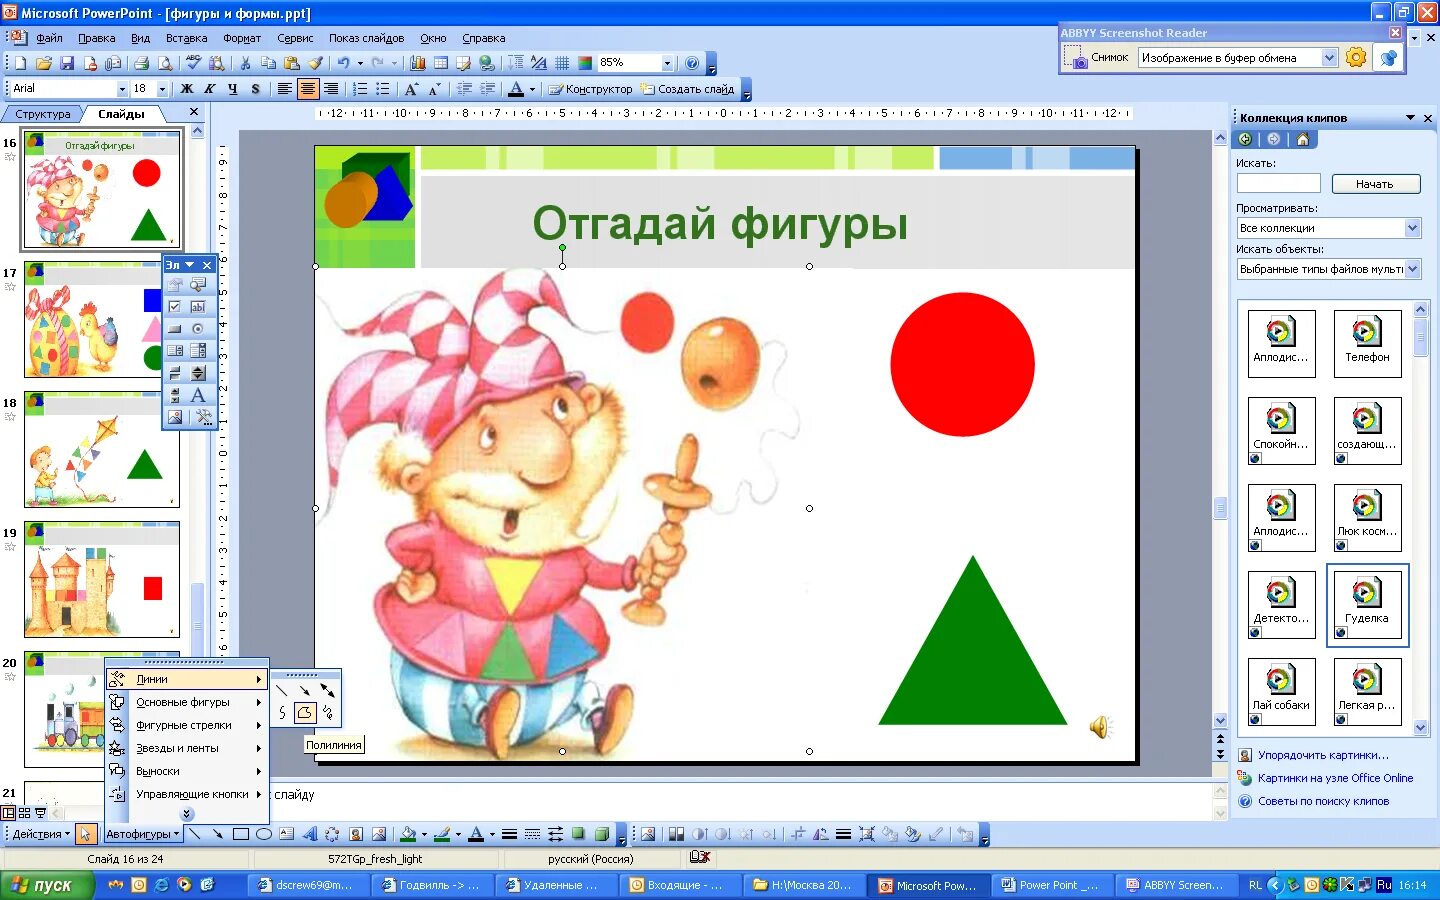Toggle the Select Objects arrow tool

(86, 834)
